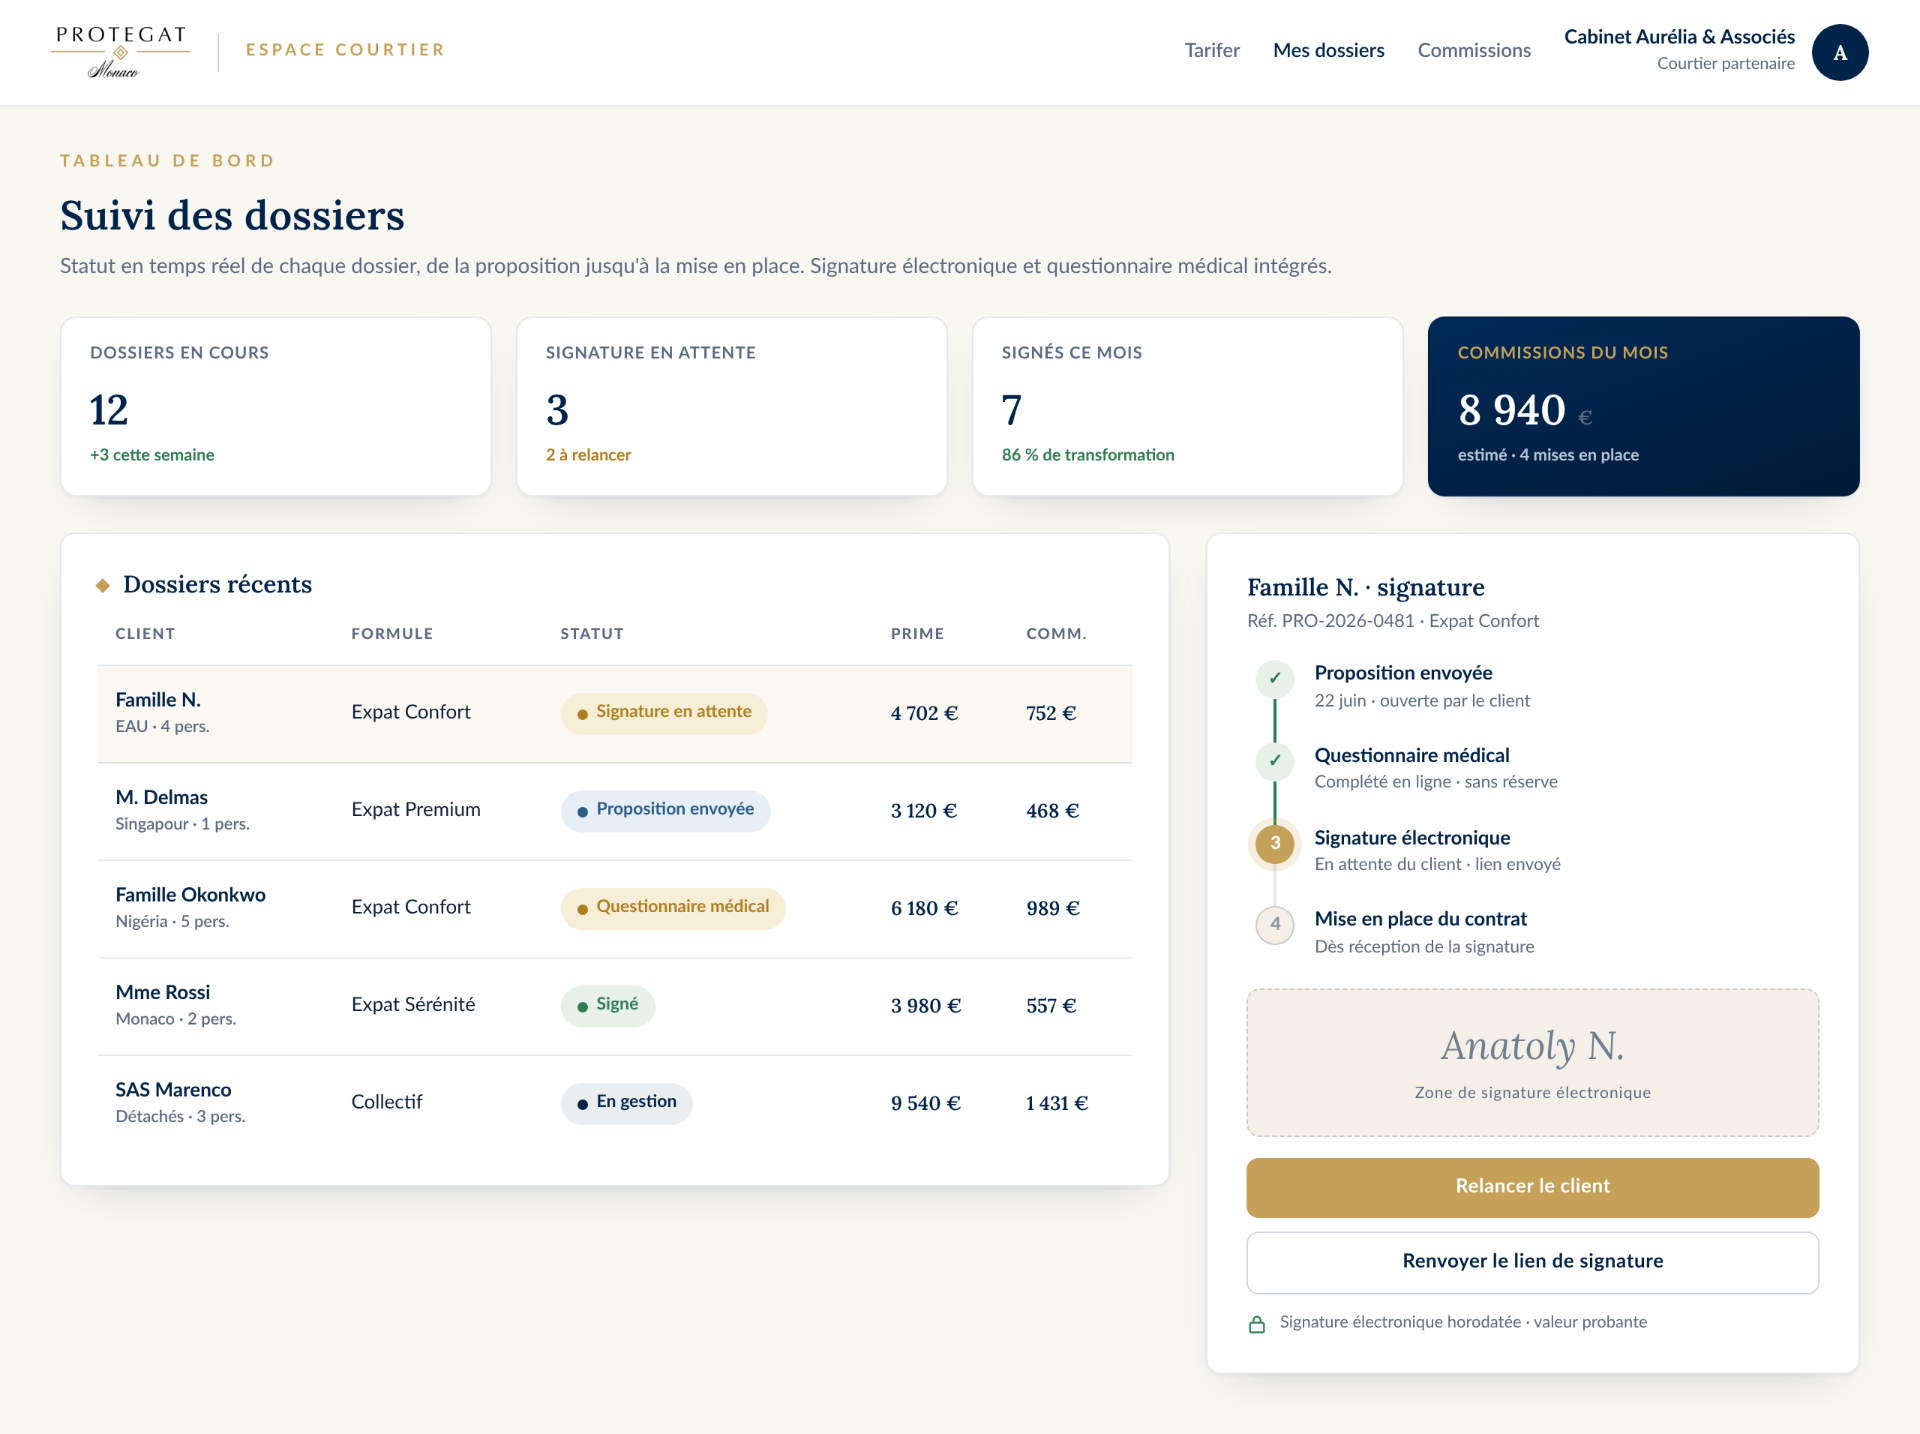Open the Famille N. dossier row
1920x1434 pixels.
click(614, 713)
